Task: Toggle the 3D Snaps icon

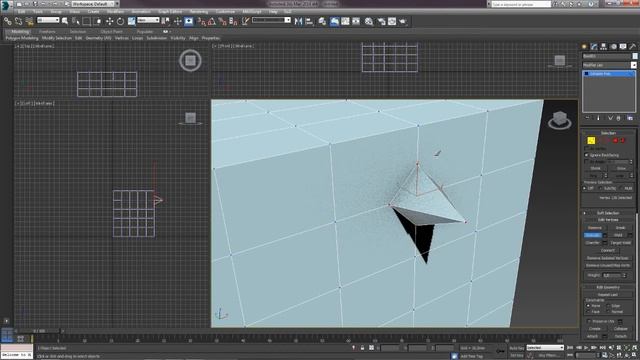Action: click(201, 21)
